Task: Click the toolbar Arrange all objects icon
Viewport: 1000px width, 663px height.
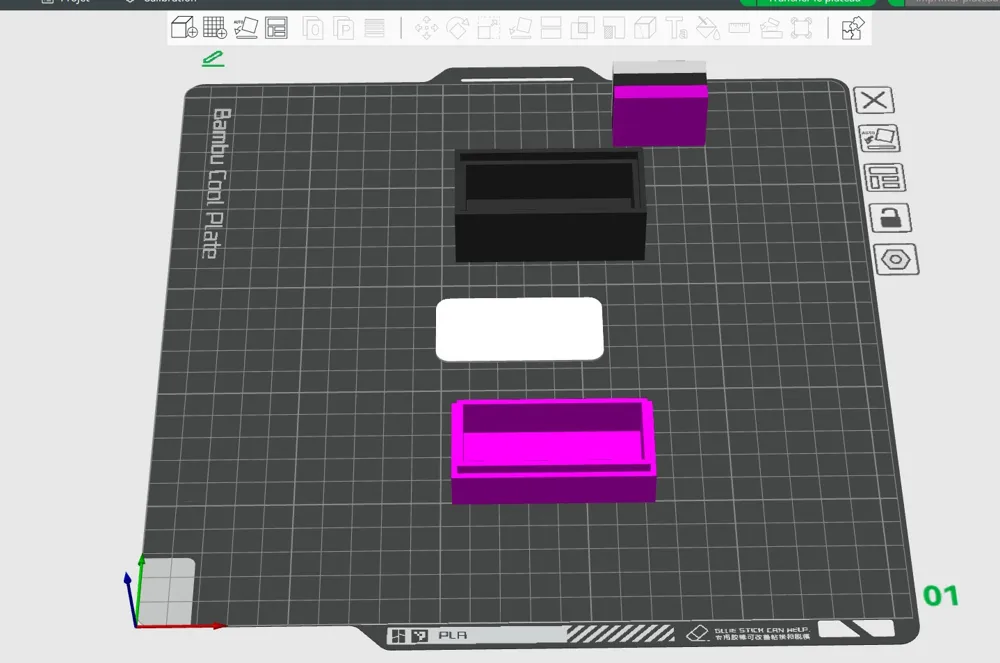Action: 276,28
